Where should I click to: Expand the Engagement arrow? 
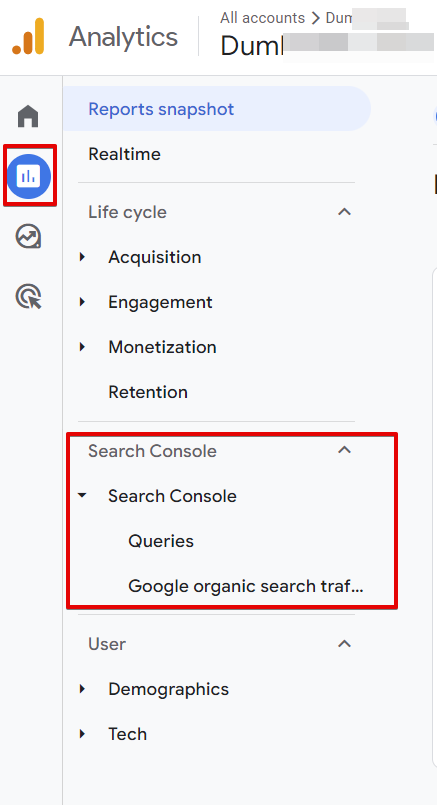coord(82,302)
